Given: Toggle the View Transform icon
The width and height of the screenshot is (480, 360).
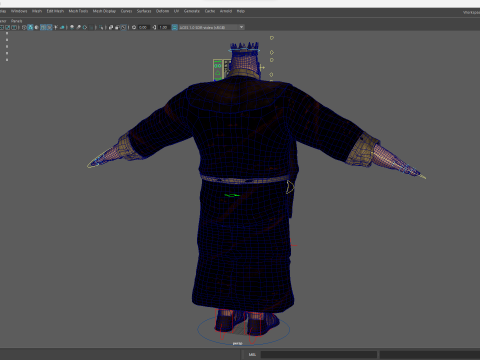Looking at the screenshot, I should (x=174, y=27).
